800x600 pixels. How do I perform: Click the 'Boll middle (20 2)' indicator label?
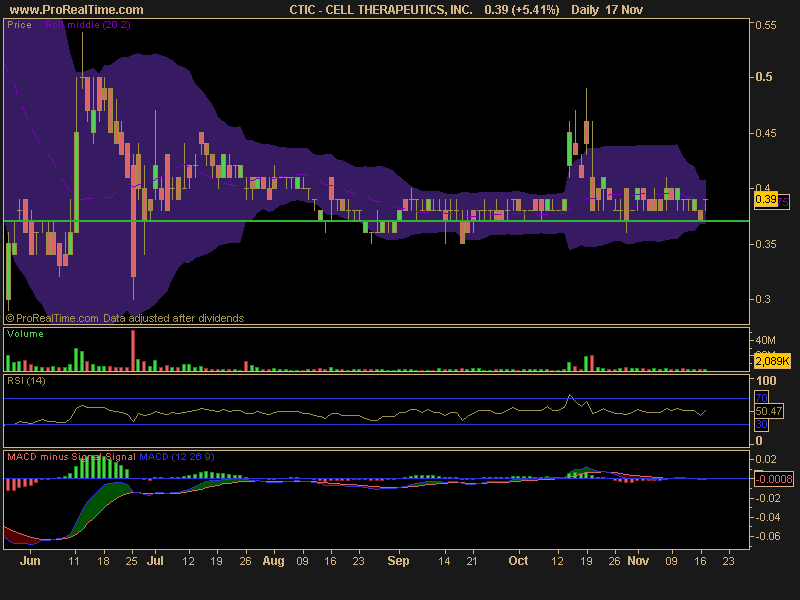[x=88, y=25]
